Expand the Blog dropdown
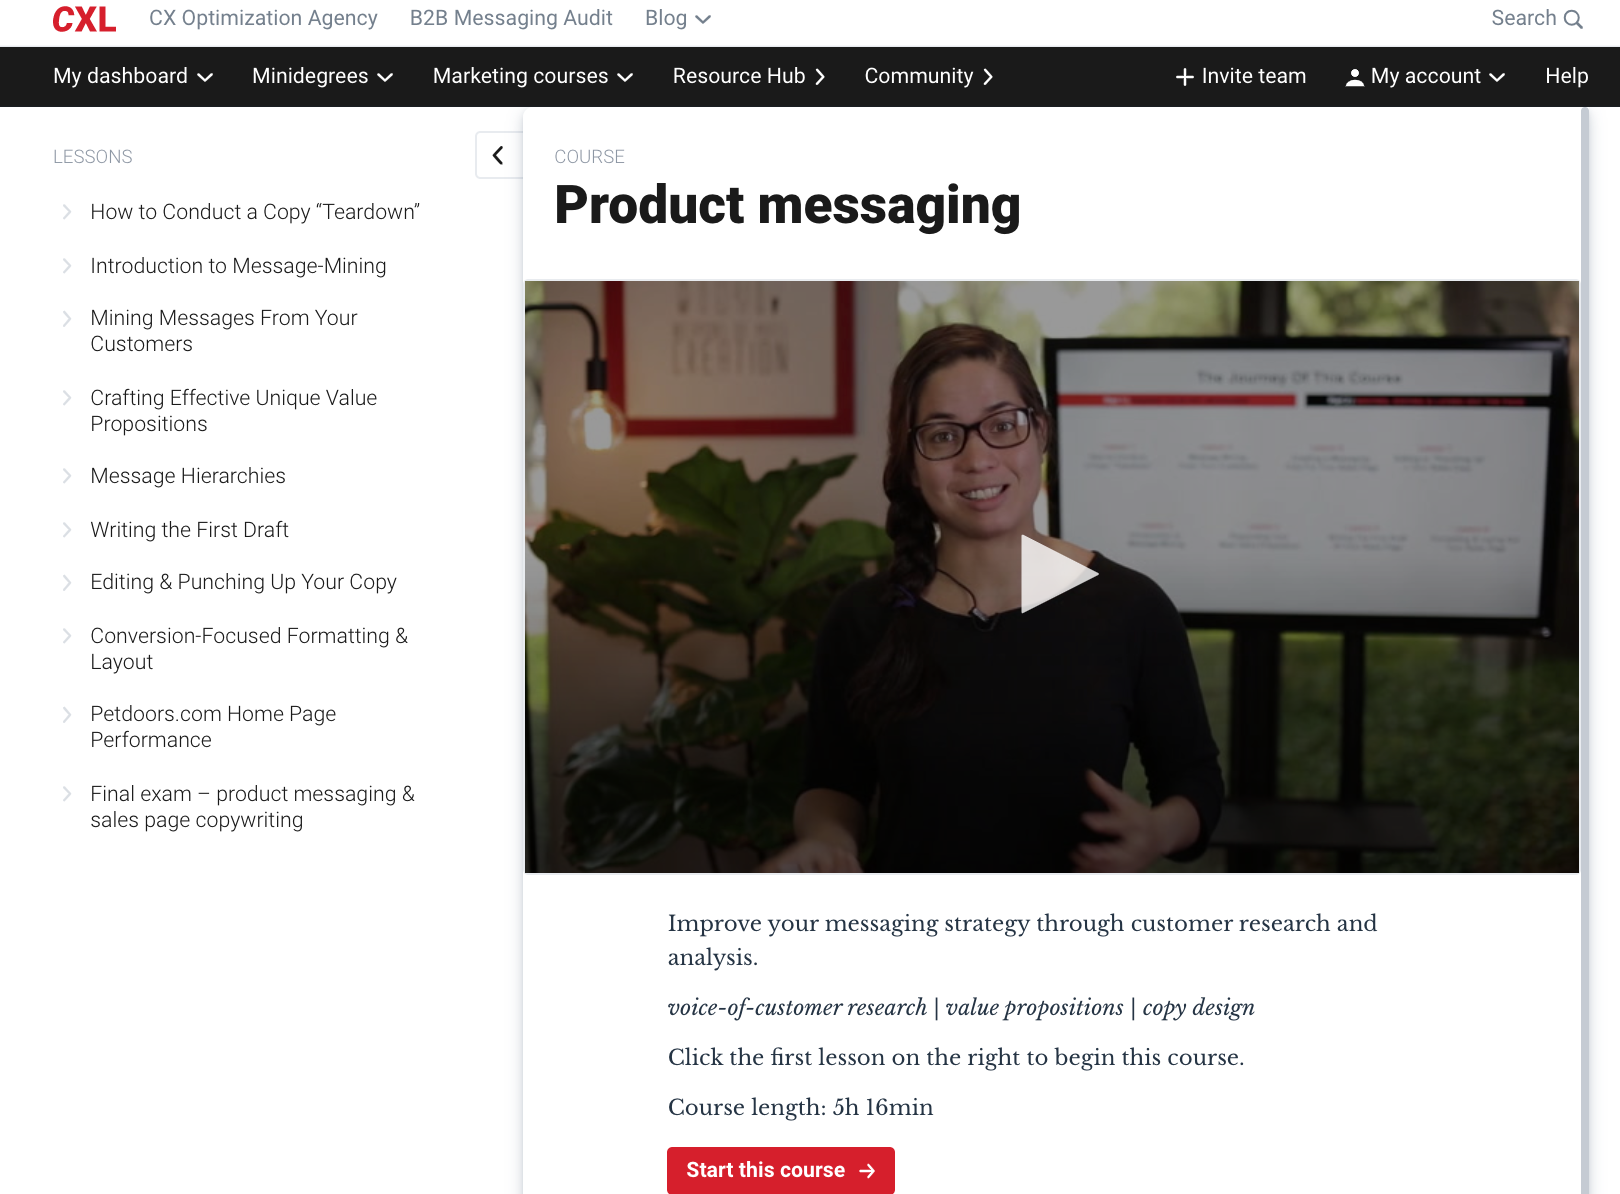1620x1194 pixels. click(677, 18)
